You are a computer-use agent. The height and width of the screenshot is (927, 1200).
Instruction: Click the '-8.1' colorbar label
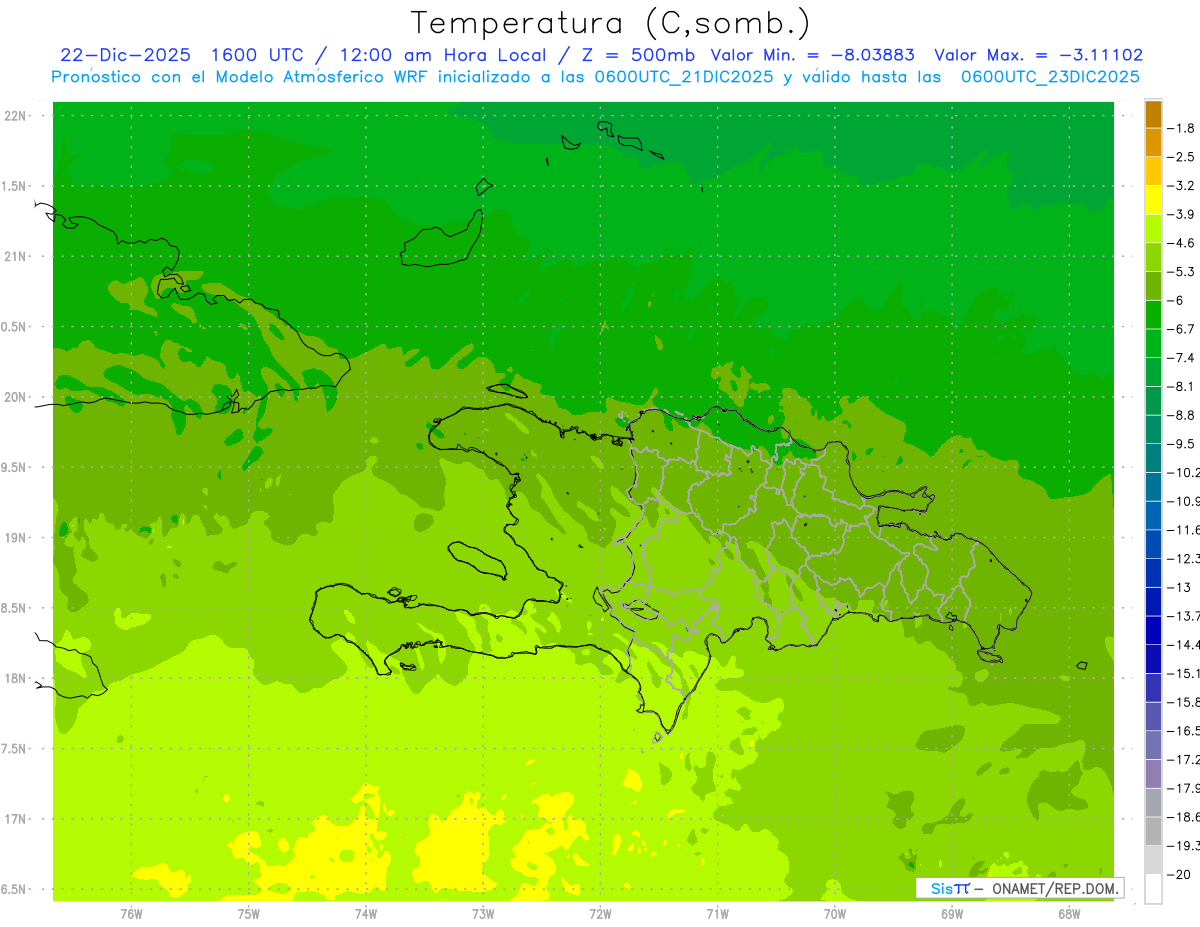(1182, 386)
